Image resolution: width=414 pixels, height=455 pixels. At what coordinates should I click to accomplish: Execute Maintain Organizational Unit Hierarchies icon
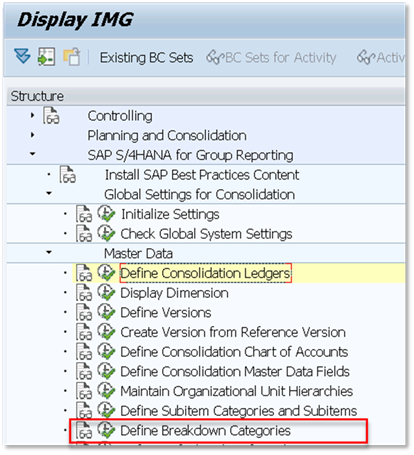106,390
